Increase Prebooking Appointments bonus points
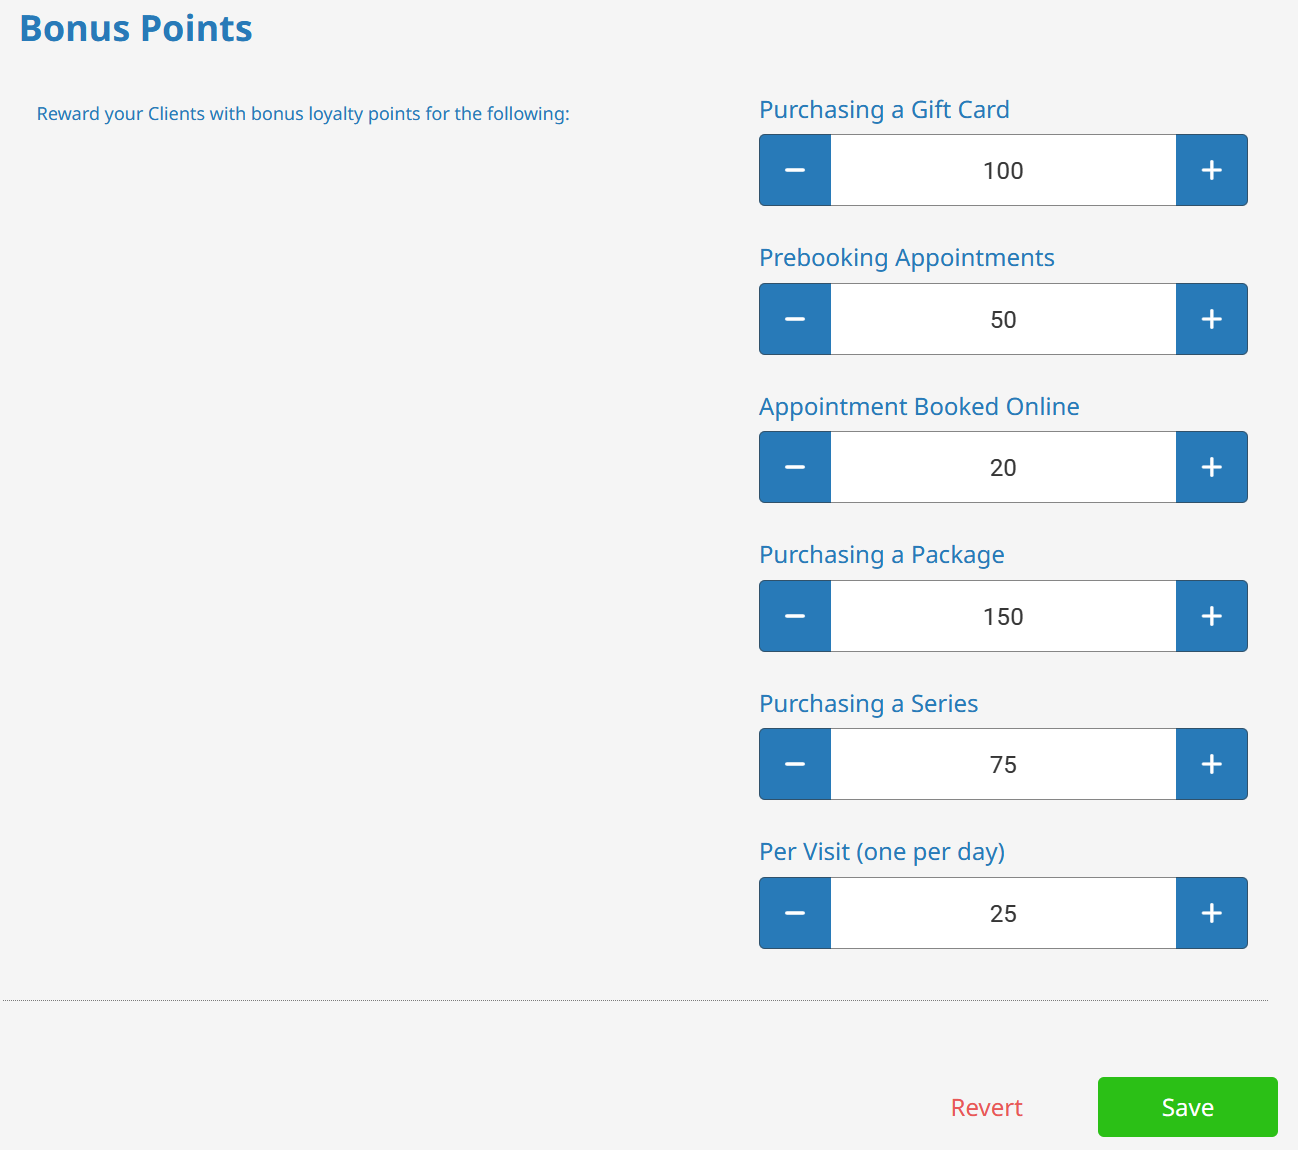The image size is (1298, 1150). 1211,319
